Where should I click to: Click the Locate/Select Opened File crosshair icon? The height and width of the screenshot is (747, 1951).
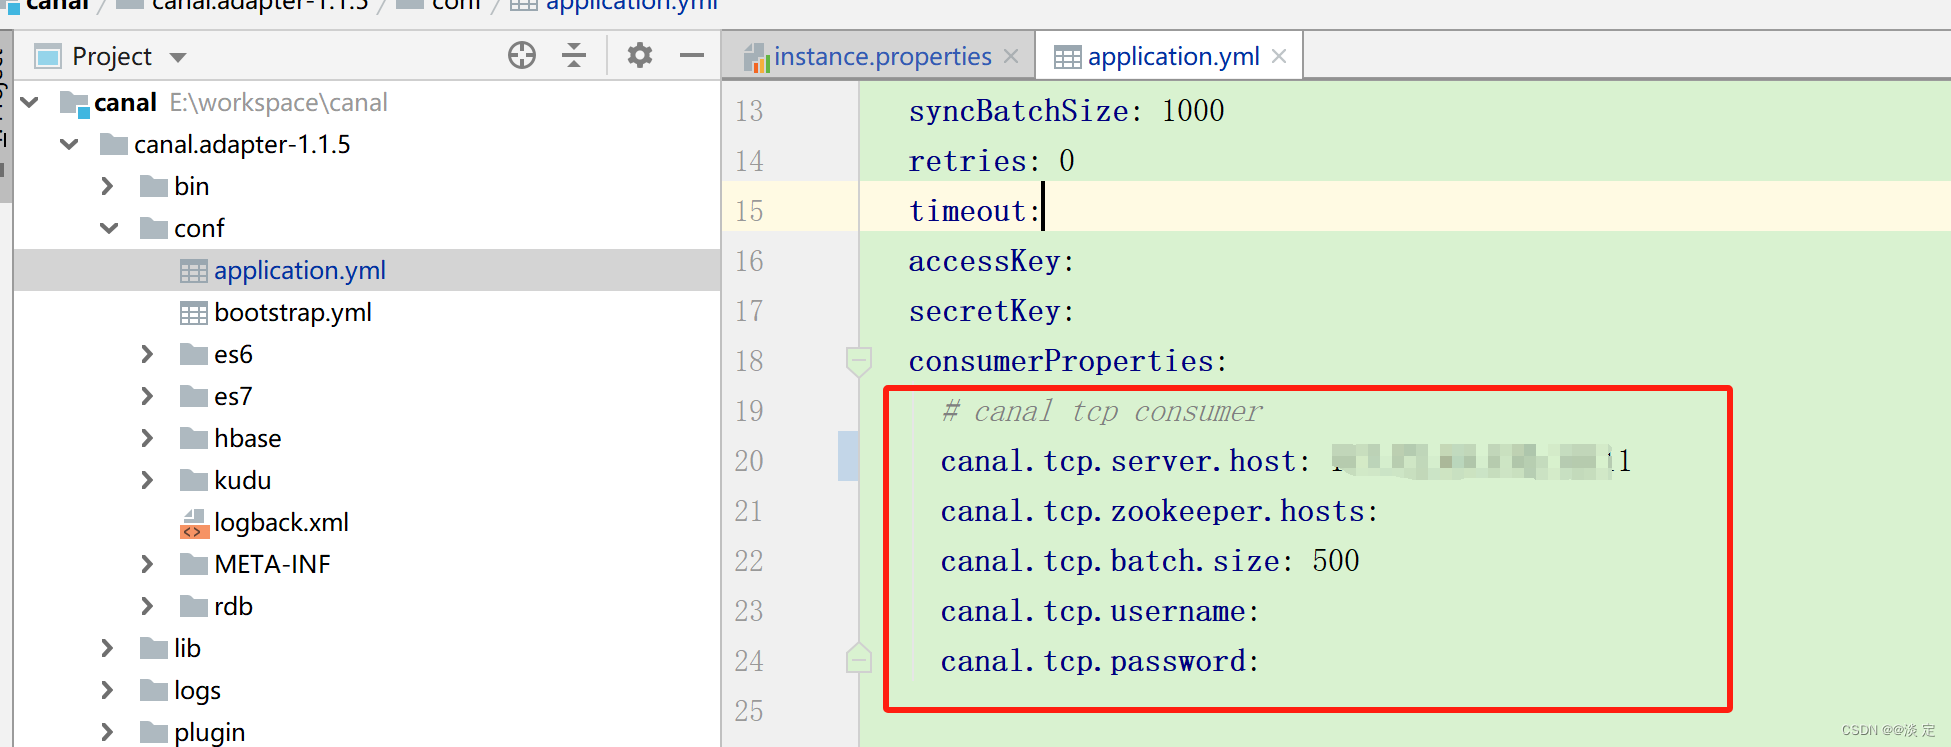(x=522, y=55)
